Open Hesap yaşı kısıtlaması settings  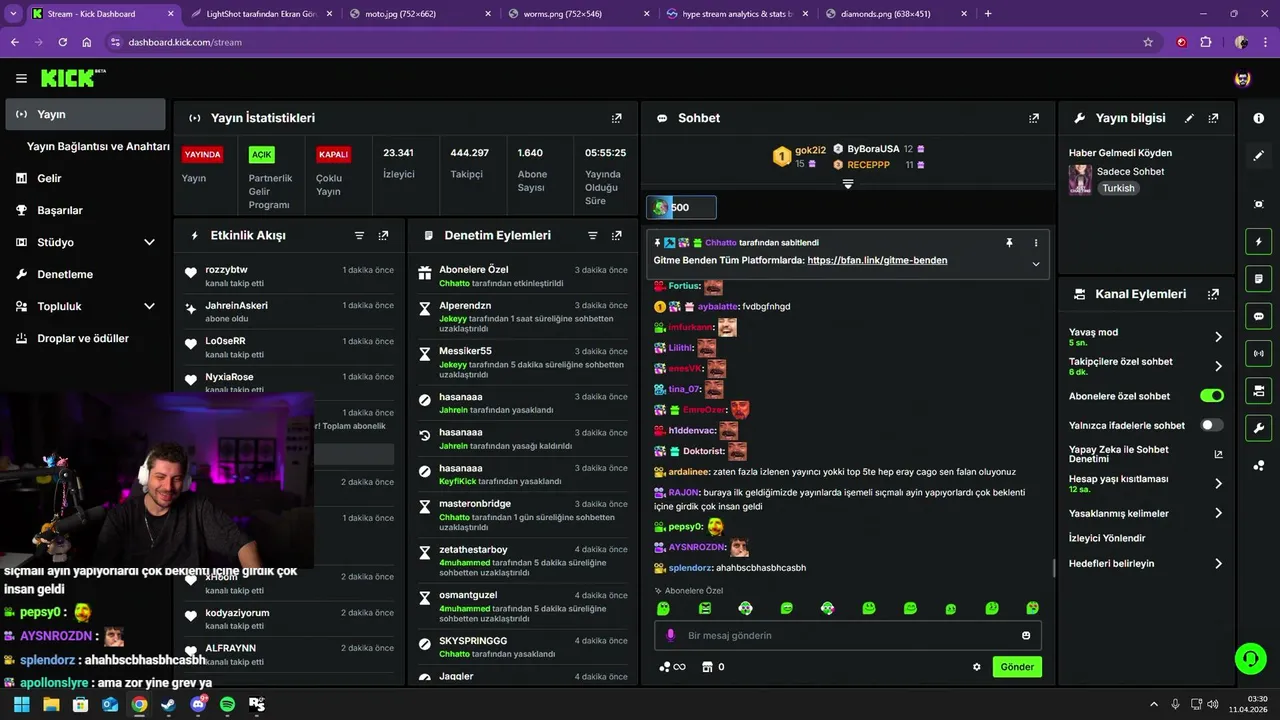[1146, 483]
